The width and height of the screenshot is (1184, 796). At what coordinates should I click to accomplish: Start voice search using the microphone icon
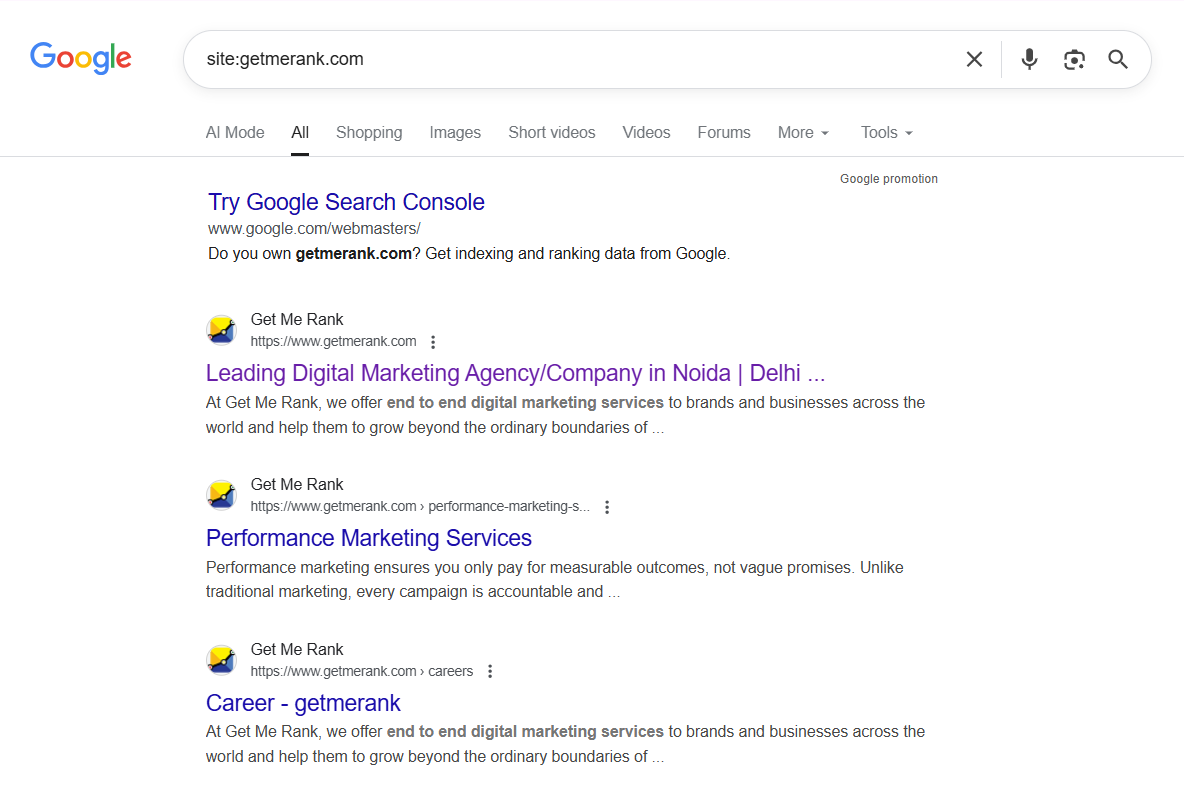point(1029,59)
